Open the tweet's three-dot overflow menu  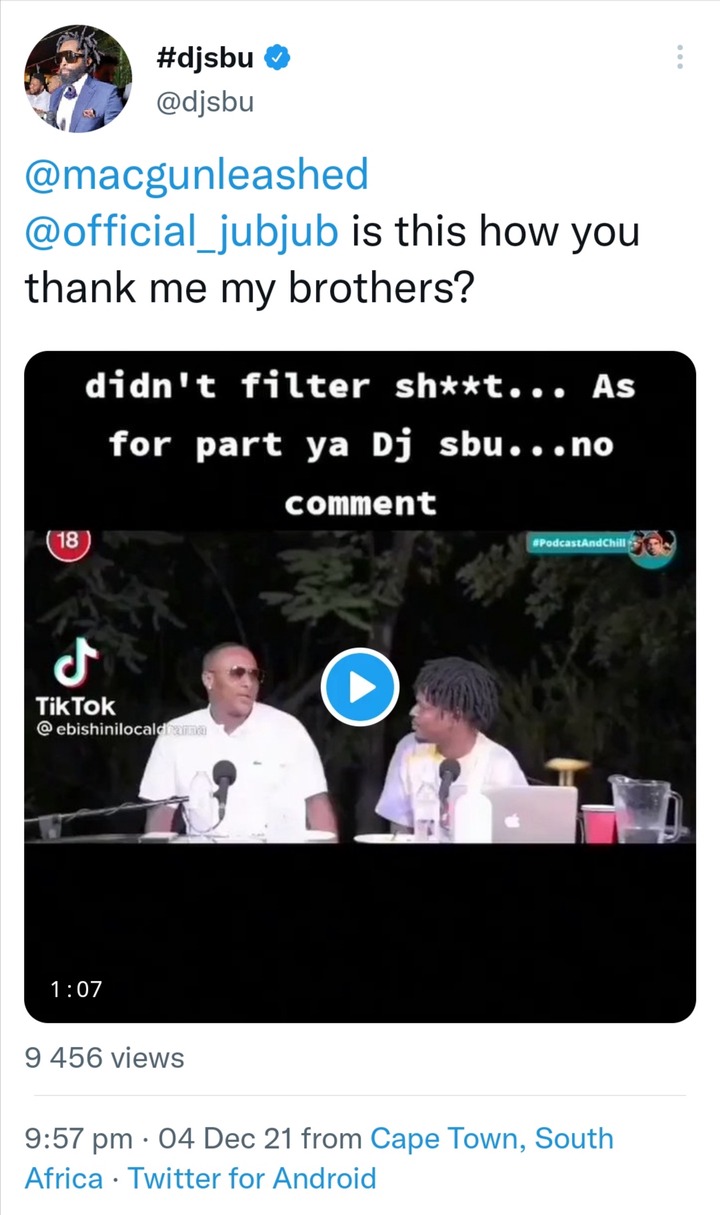pyautogui.click(x=680, y=57)
